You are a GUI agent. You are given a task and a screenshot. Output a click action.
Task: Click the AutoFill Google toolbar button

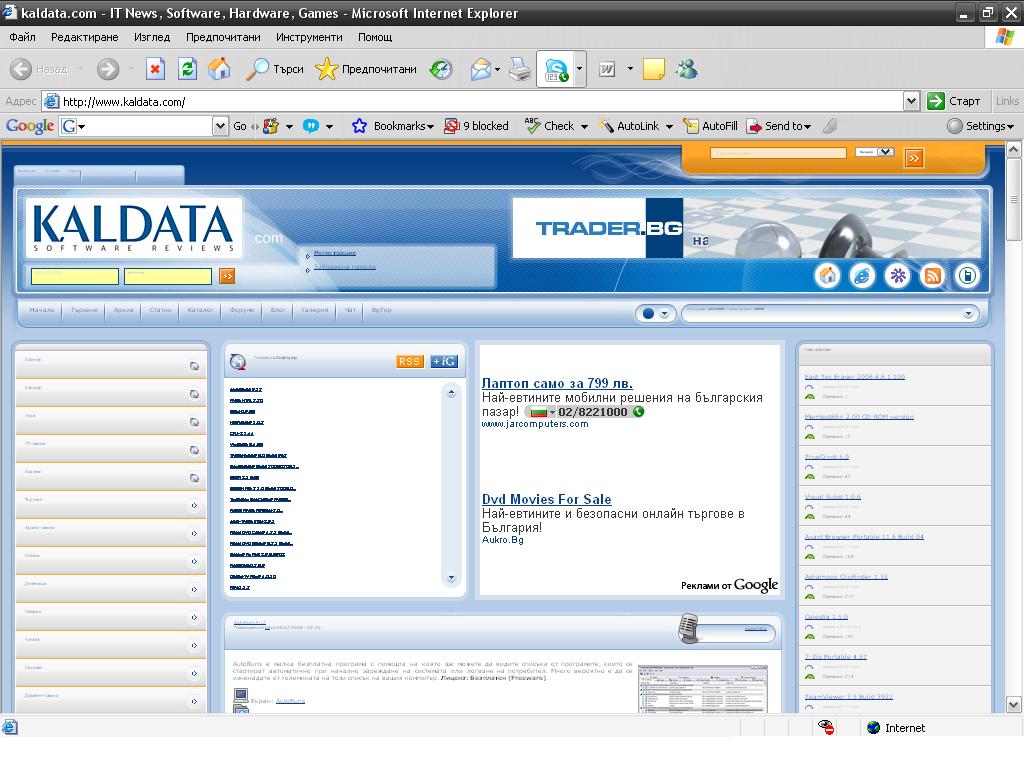point(711,126)
